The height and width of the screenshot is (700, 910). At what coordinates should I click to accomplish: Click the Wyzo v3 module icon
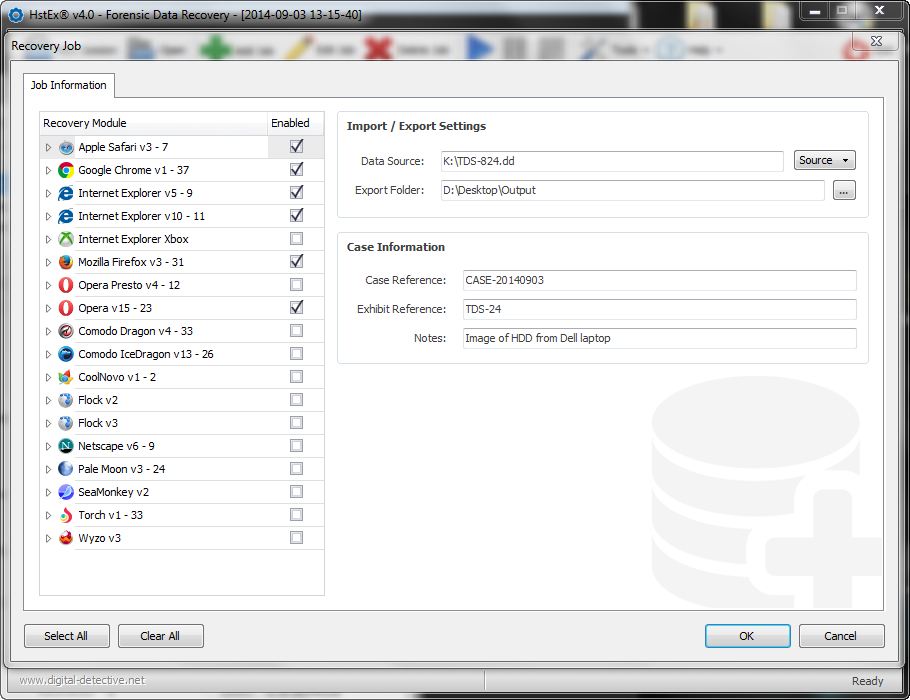click(66, 538)
